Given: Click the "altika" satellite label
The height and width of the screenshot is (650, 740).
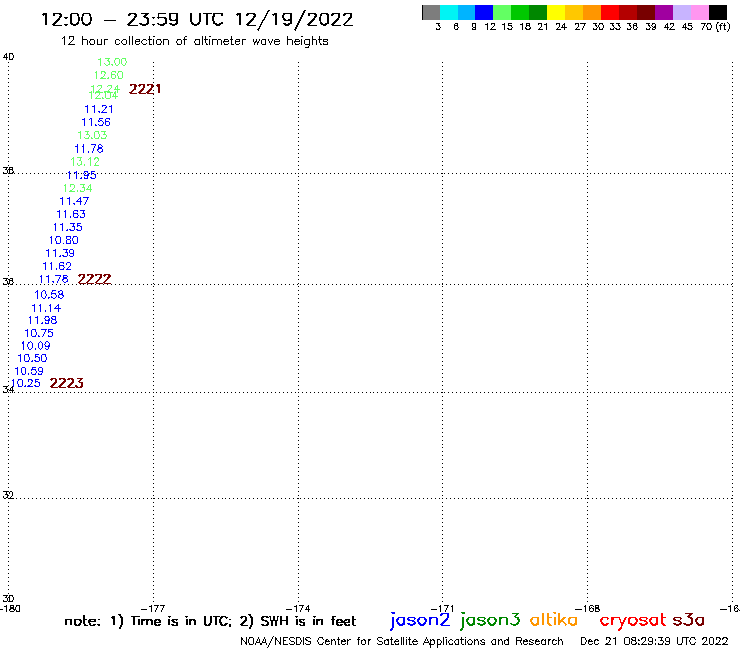Looking at the screenshot, I should (x=554, y=620).
